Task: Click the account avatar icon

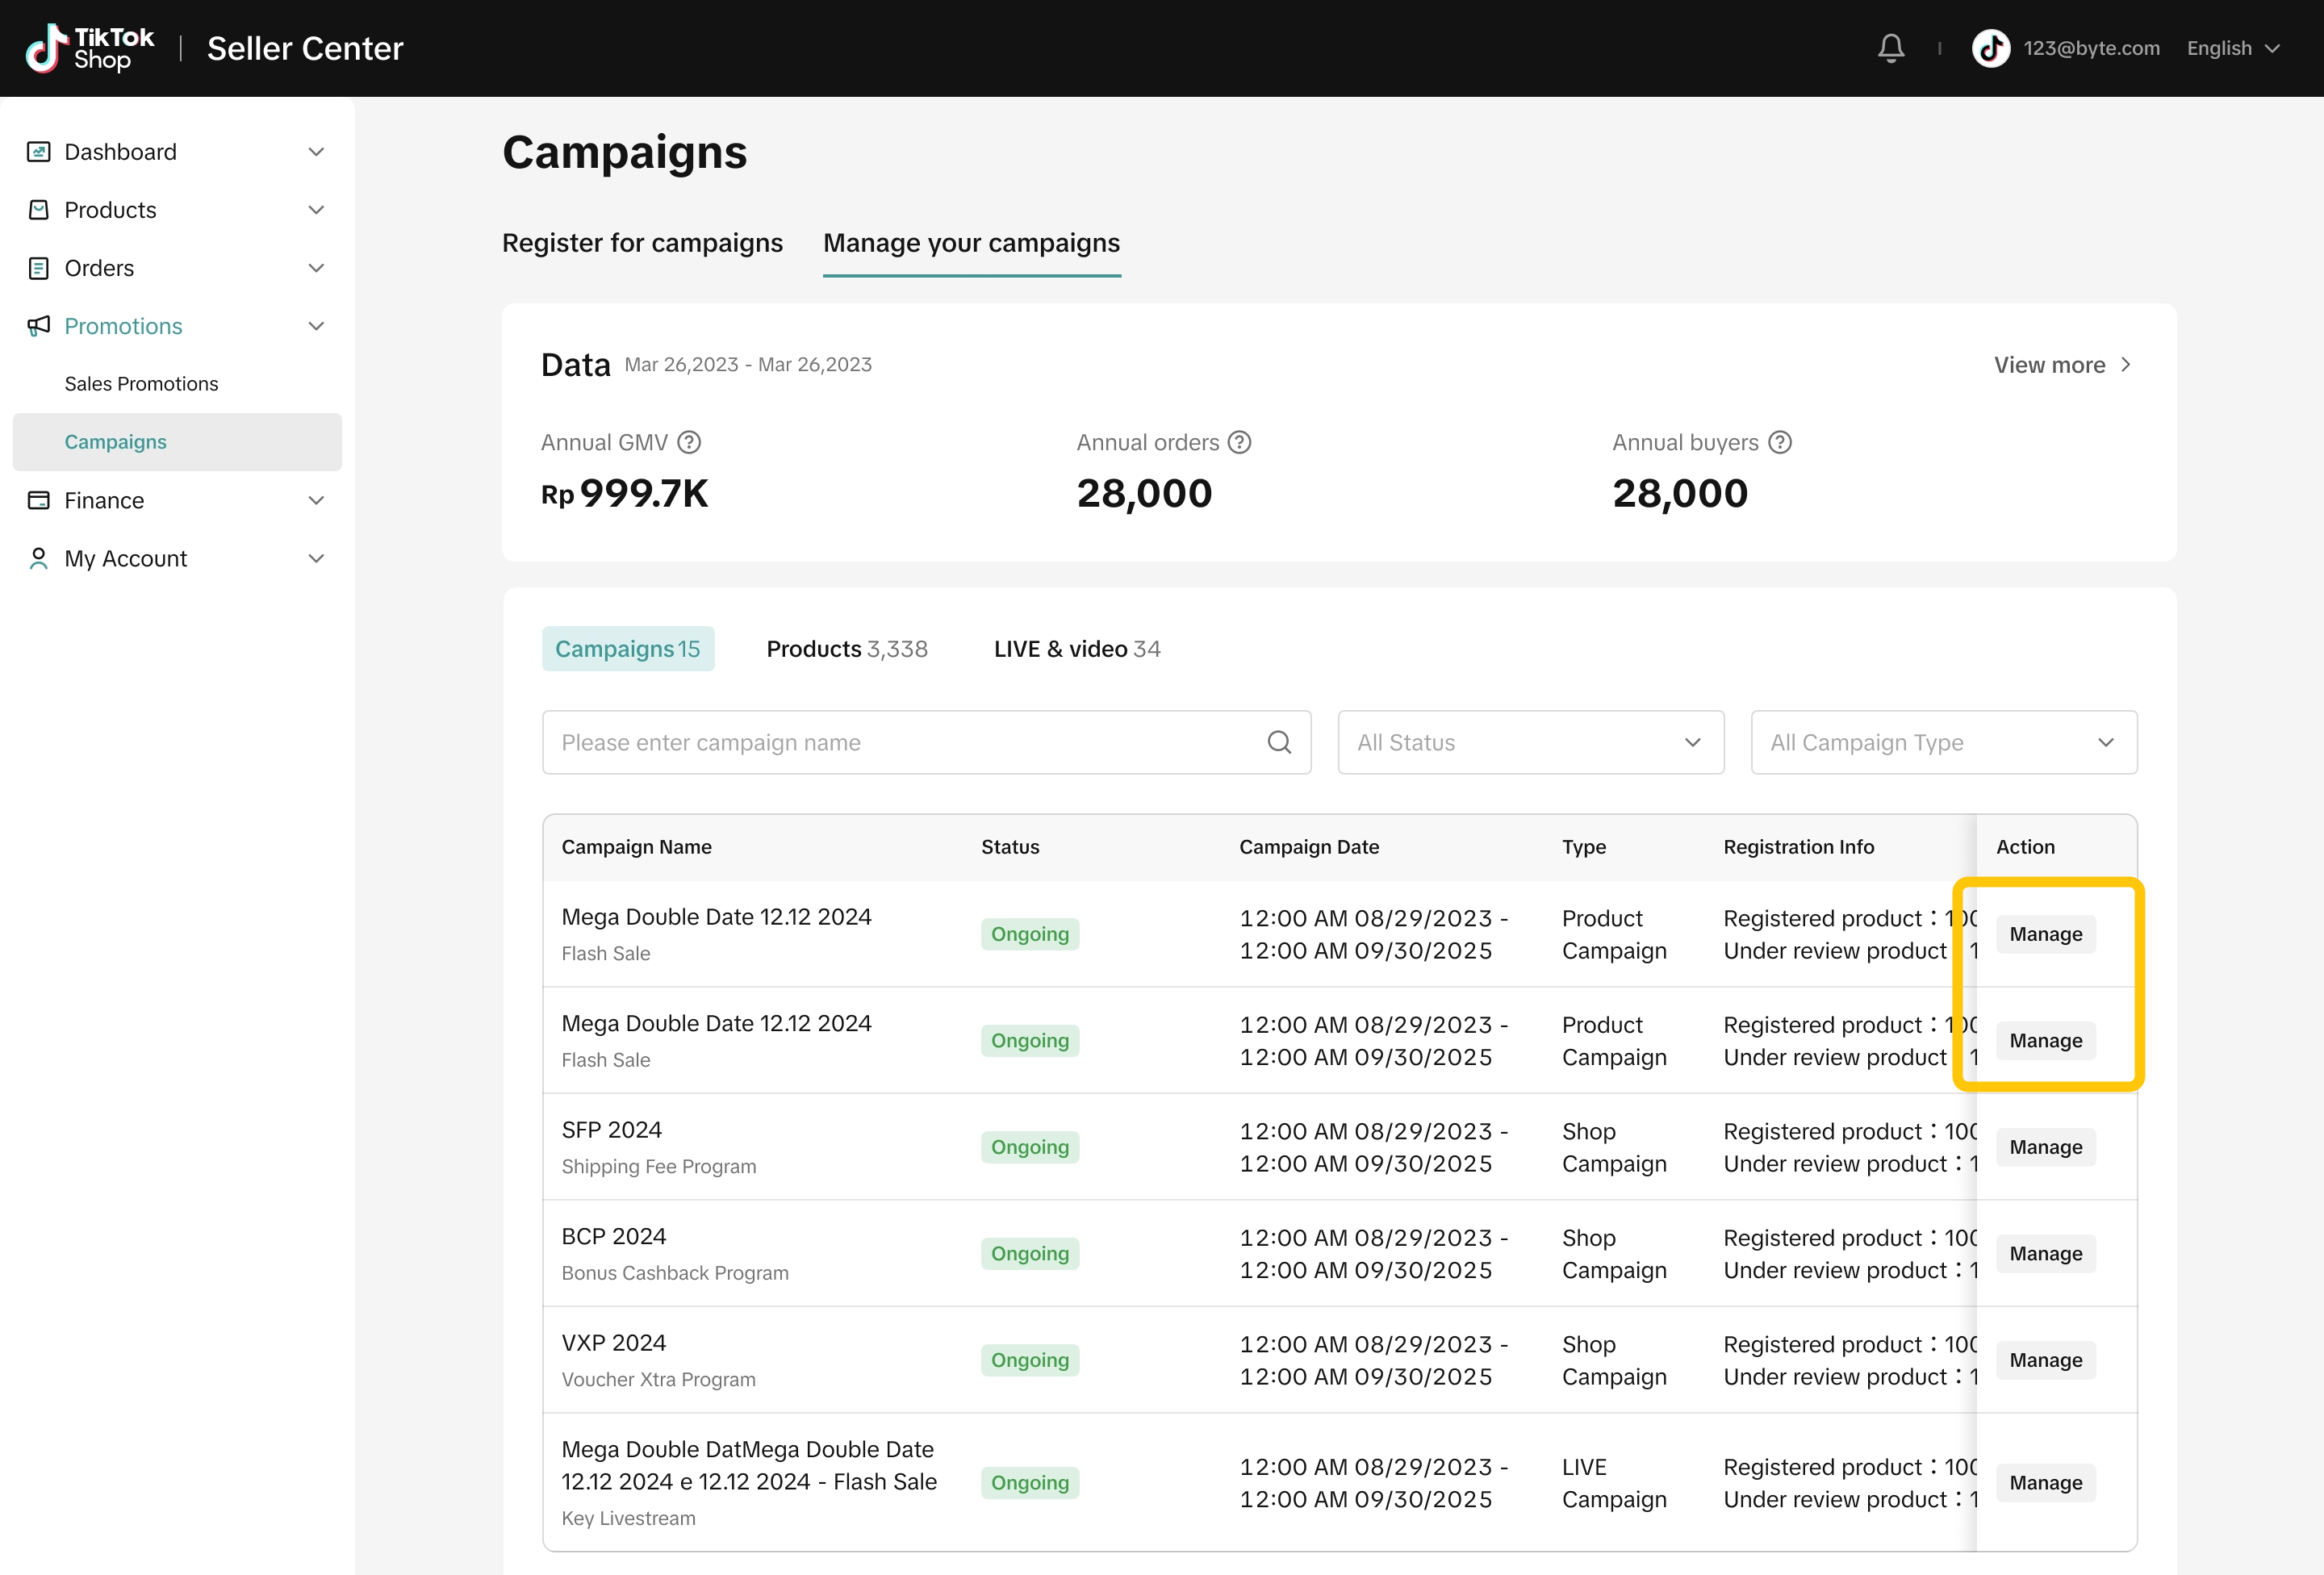Action: (x=1990, y=48)
